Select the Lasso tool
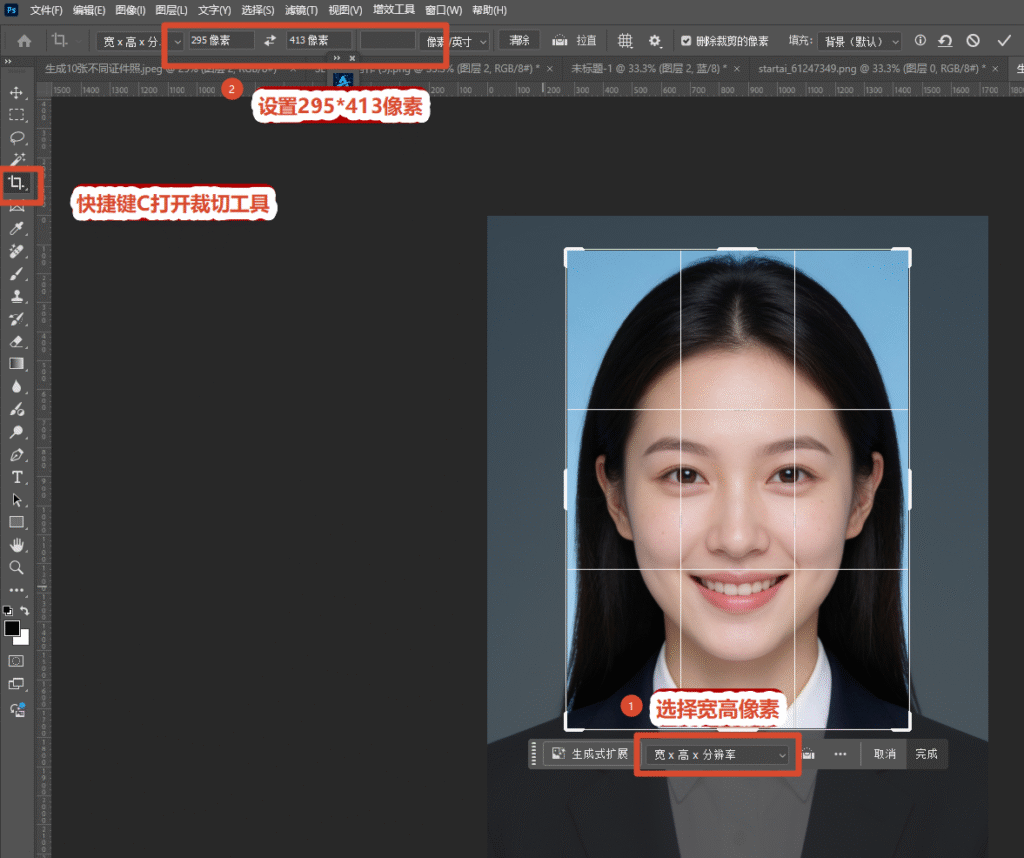 [x=16, y=138]
